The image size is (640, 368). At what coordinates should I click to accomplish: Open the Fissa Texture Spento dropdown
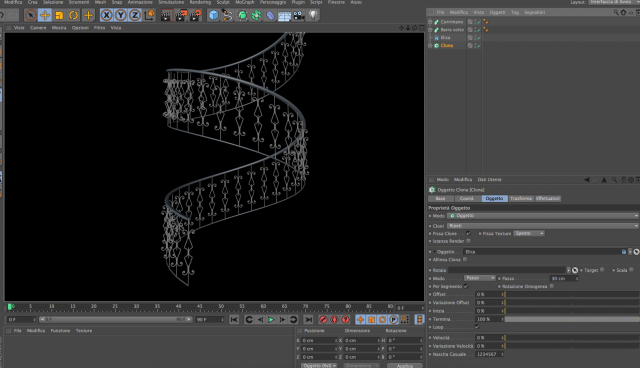(529, 233)
